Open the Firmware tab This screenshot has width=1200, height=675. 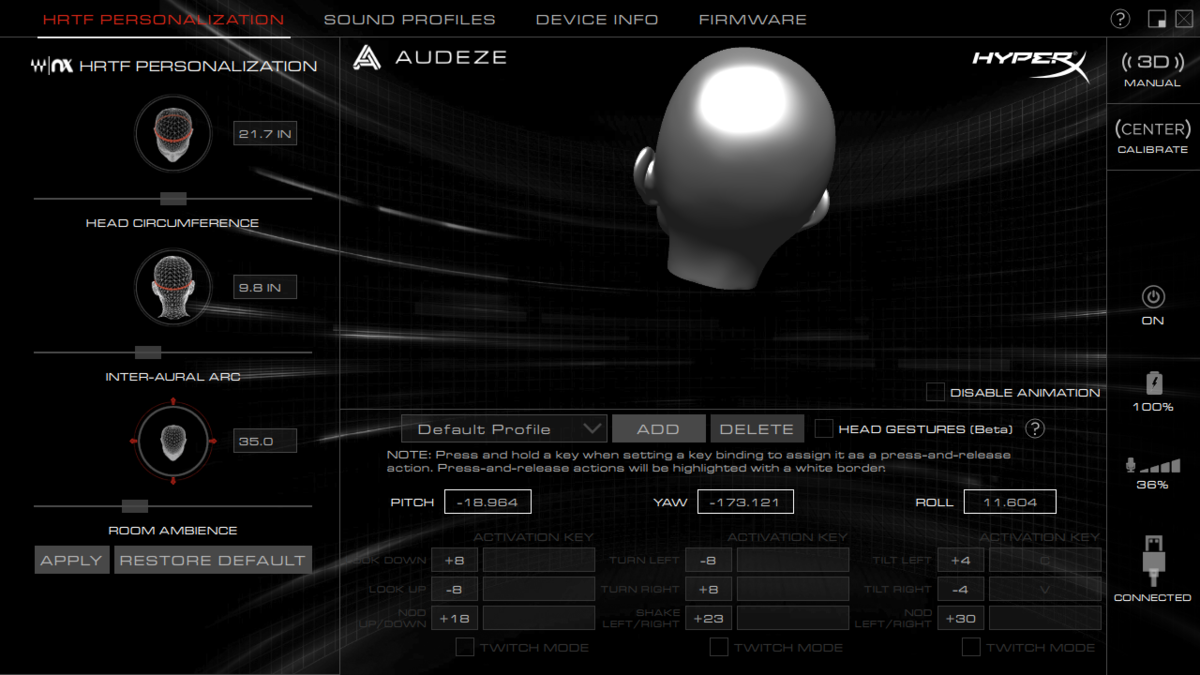tap(753, 19)
